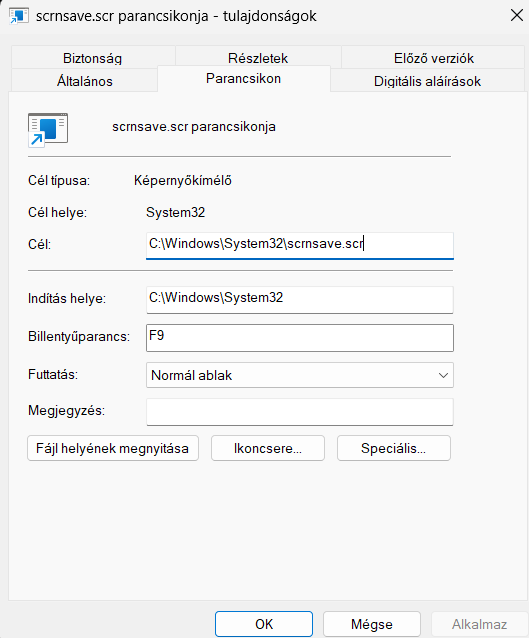The image size is (529, 638).
Task: Switch to the Biztonság tab
Action: pyautogui.click(x=92, y=58)
